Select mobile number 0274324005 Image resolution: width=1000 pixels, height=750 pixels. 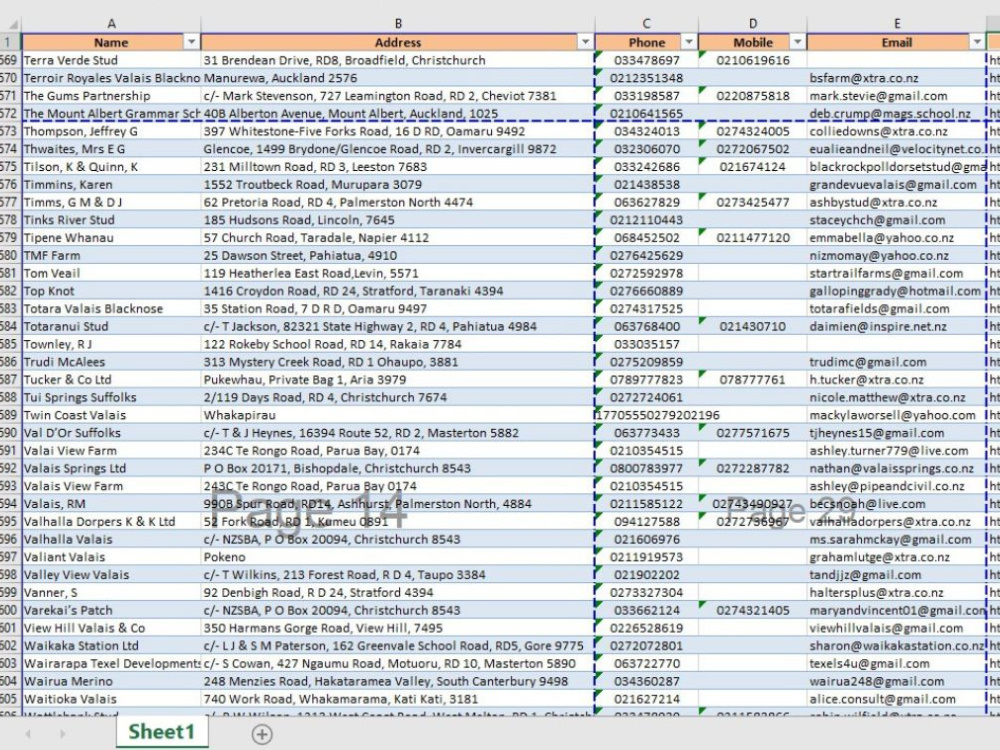[753, 131]
